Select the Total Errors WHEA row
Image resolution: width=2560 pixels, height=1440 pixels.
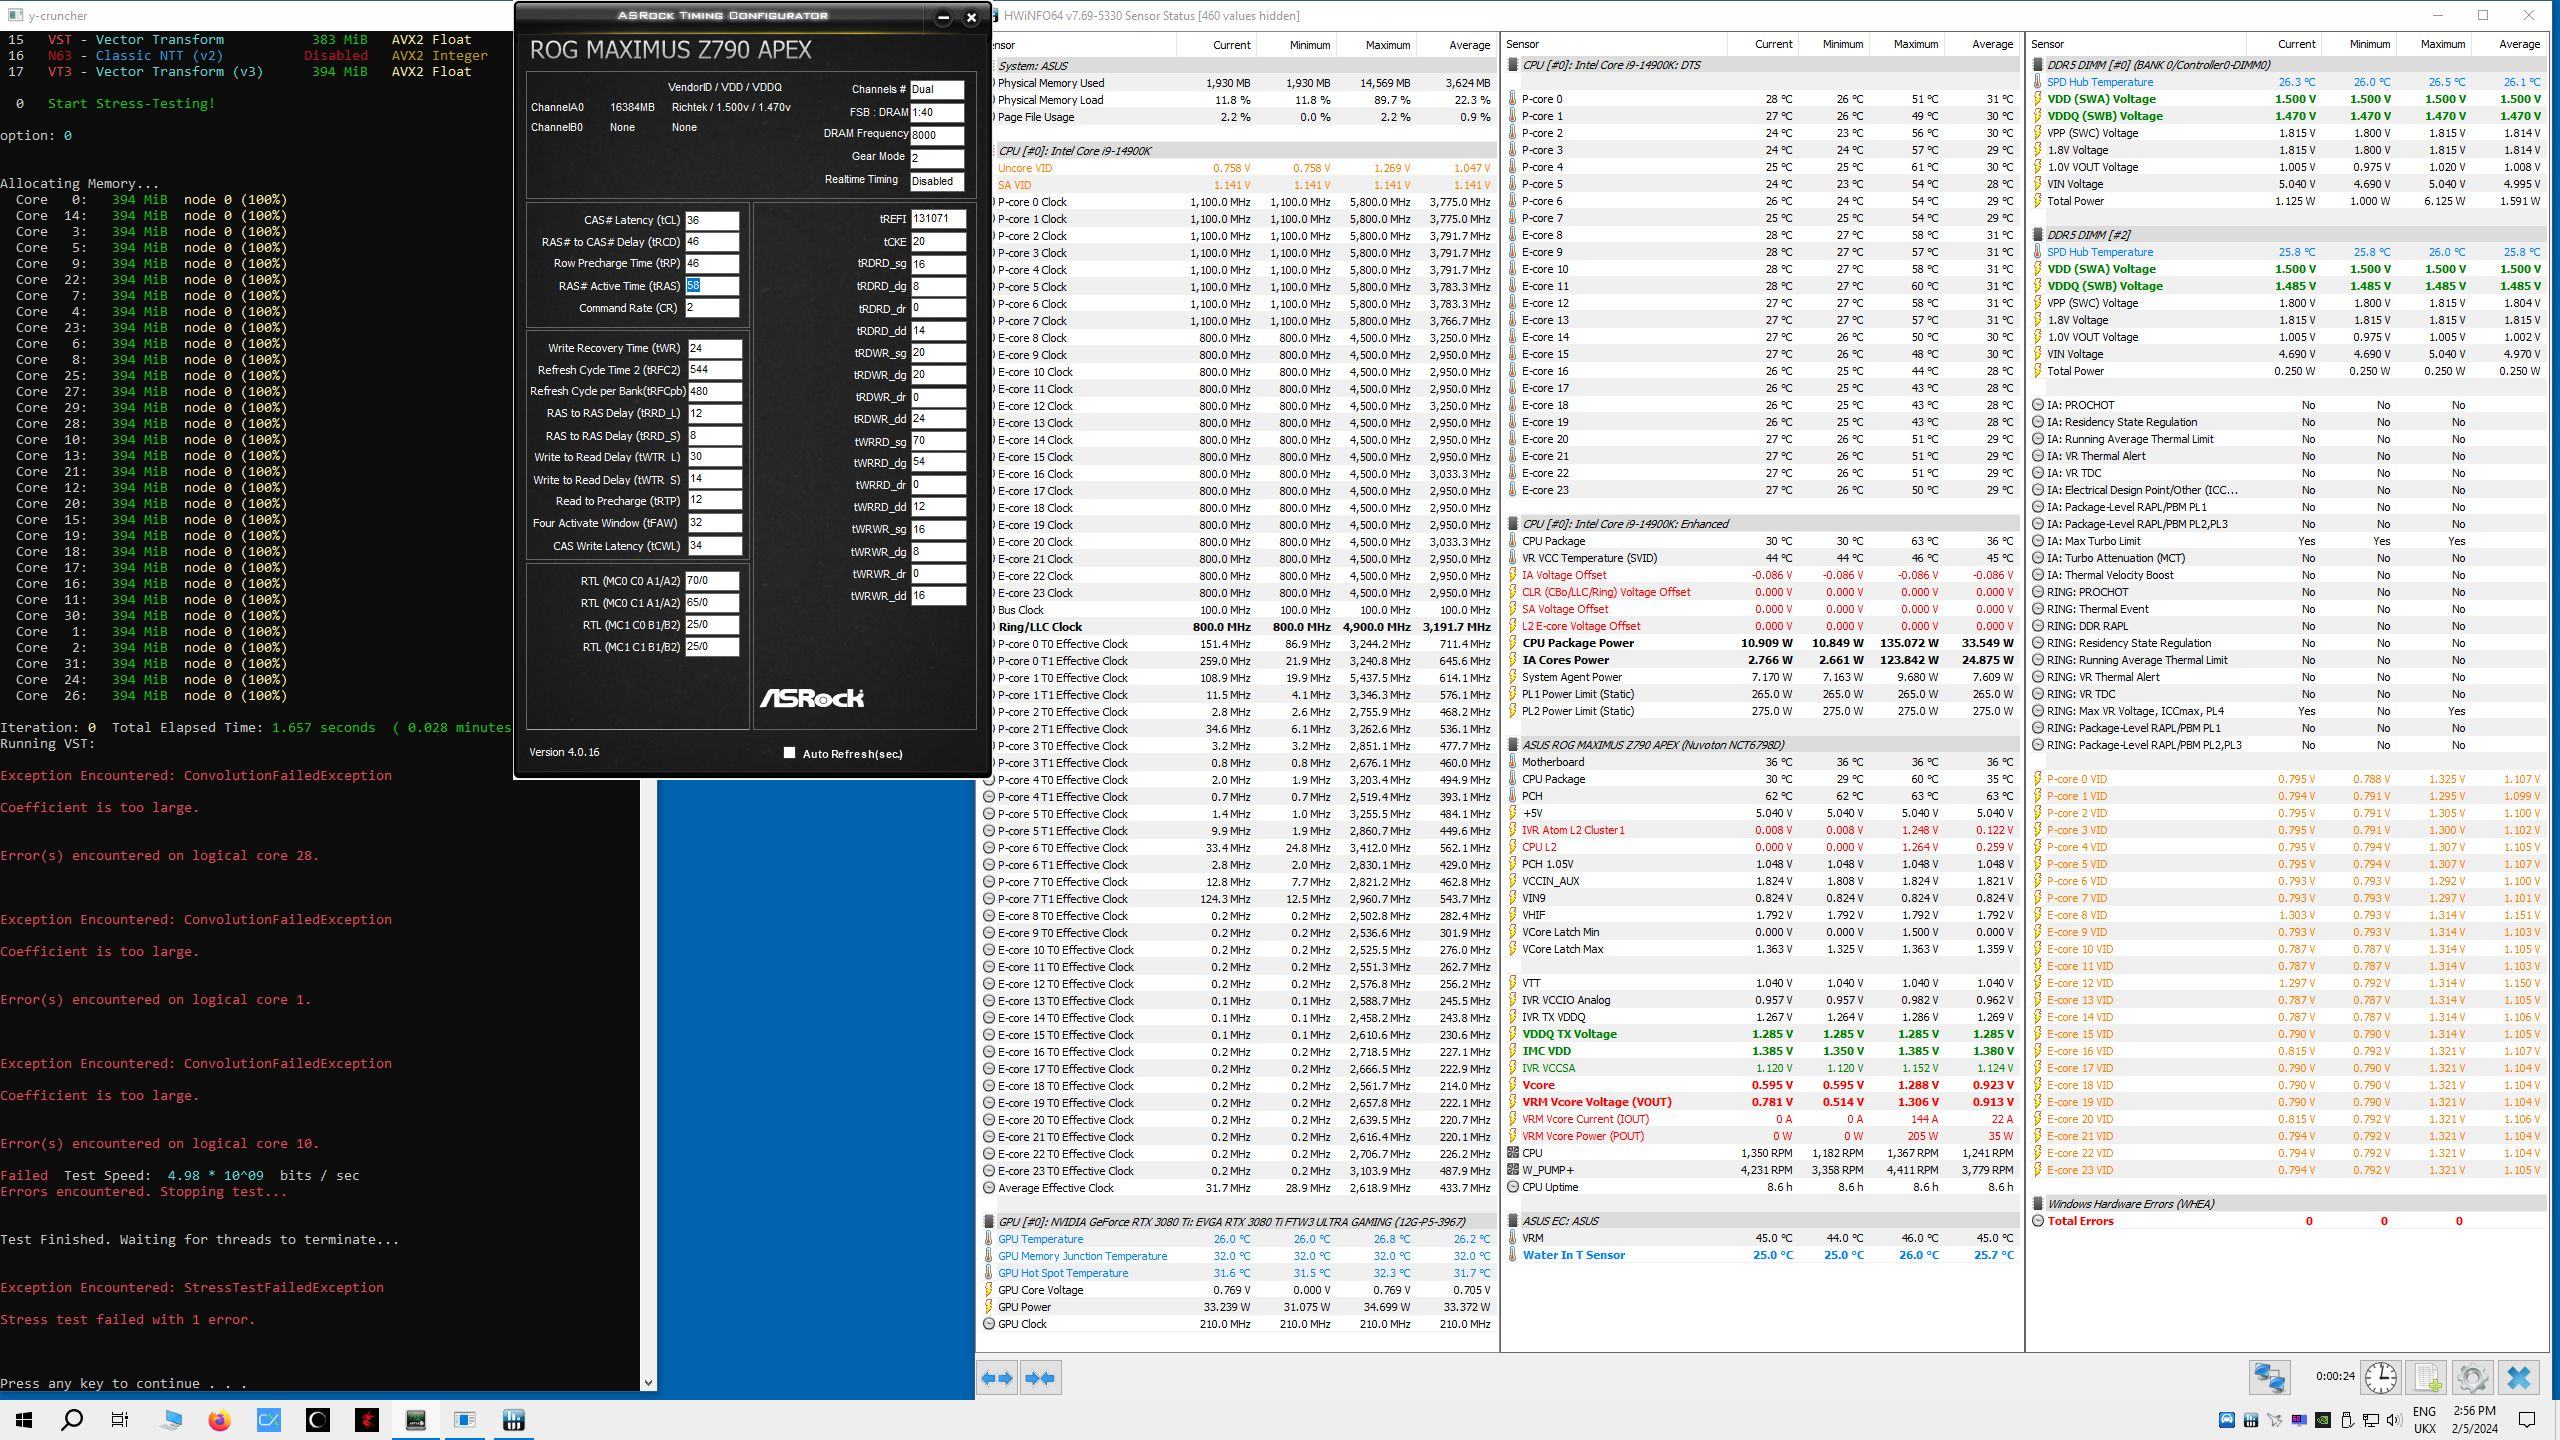2080,1221
